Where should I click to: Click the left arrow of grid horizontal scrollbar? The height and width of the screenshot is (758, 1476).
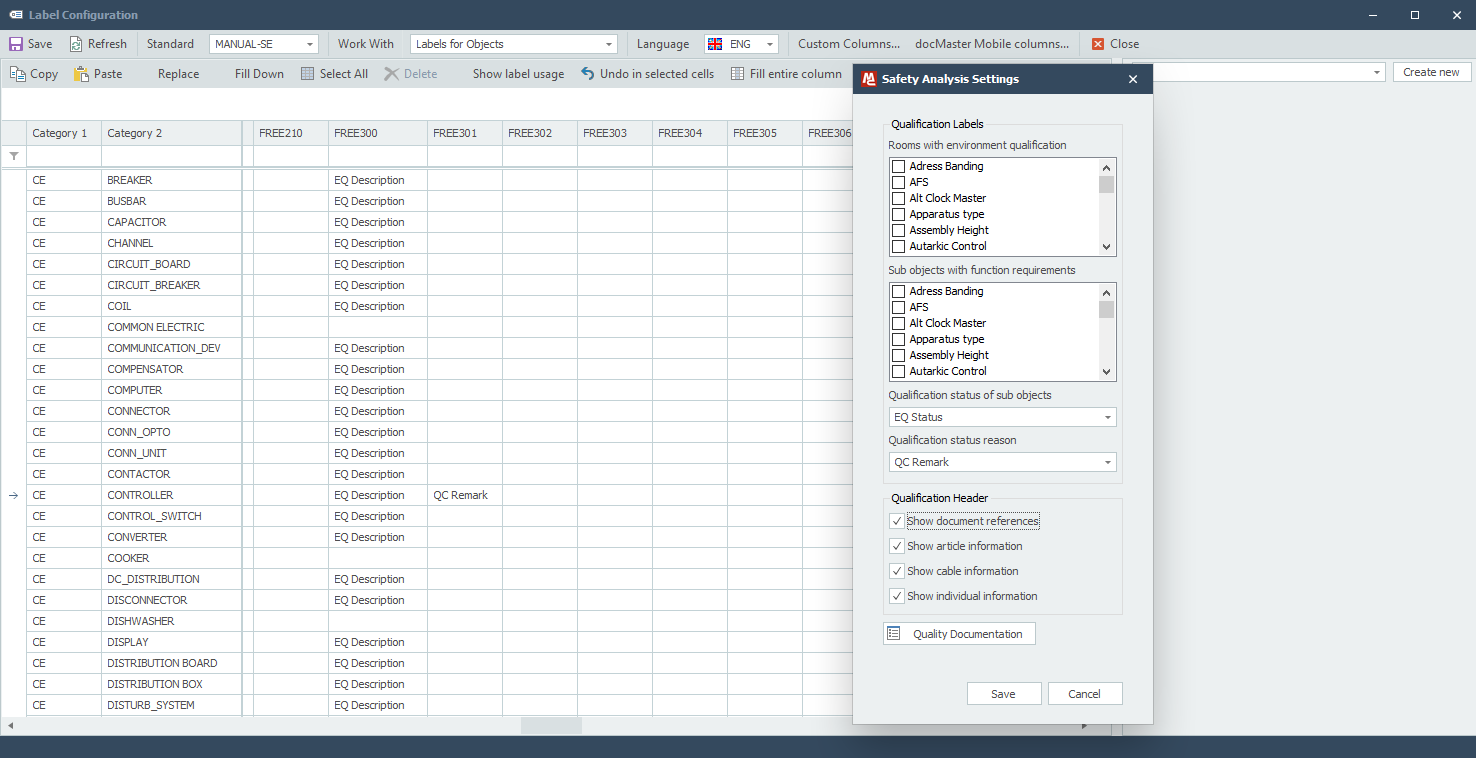click(11, 726)
